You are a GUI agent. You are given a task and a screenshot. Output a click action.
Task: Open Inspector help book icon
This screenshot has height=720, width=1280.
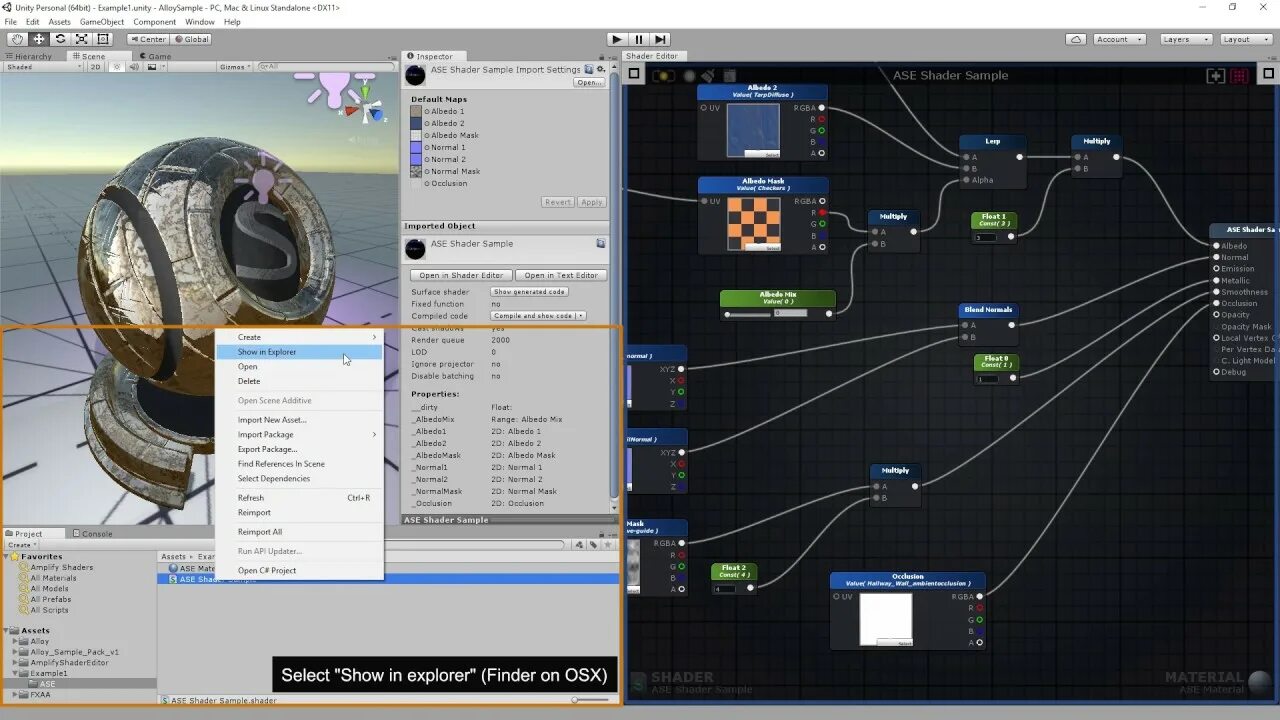pos(589,69)
